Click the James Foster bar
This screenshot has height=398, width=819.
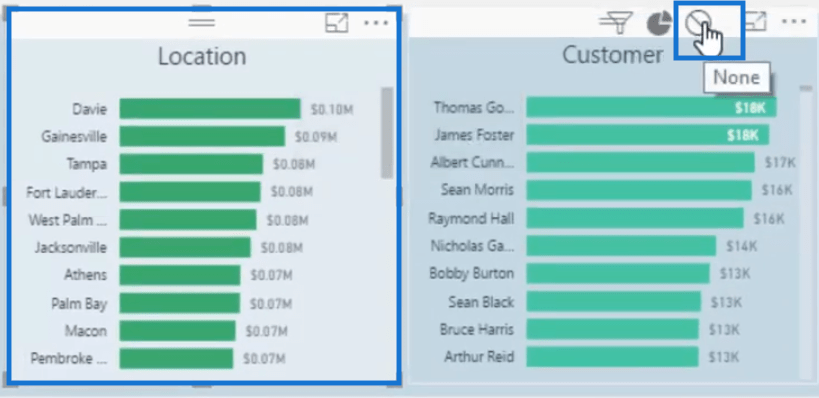coord(648,135)
